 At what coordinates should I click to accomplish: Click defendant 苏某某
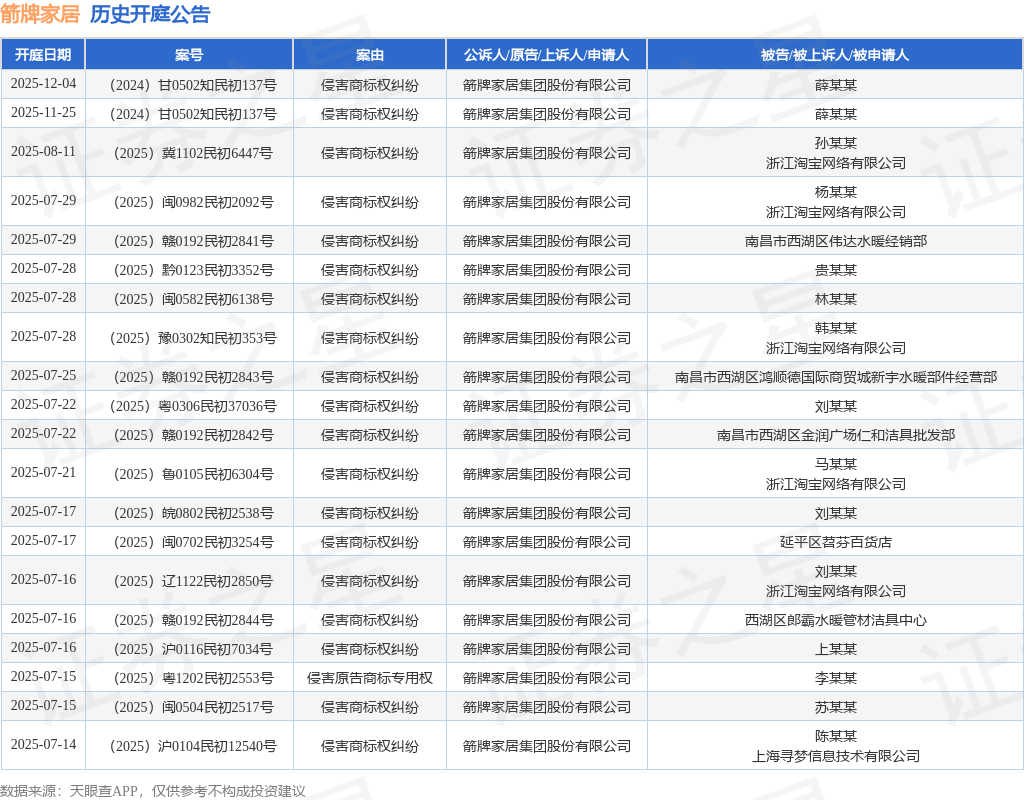click(x=835, y=707)
